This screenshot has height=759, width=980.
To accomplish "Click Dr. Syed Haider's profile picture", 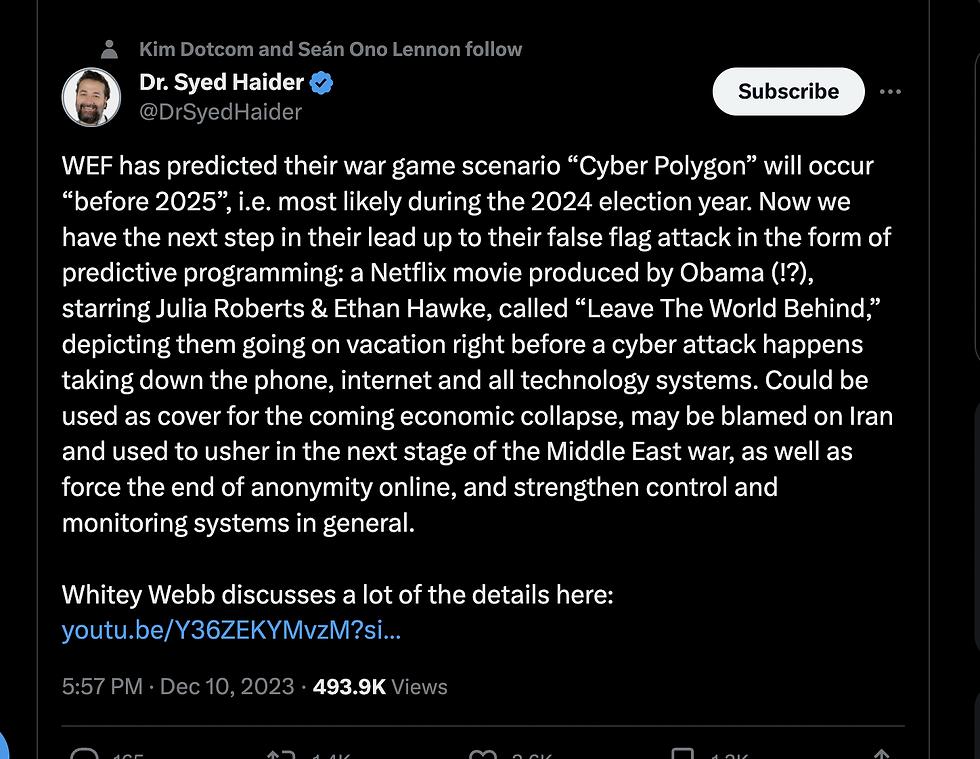I will 91,97.
